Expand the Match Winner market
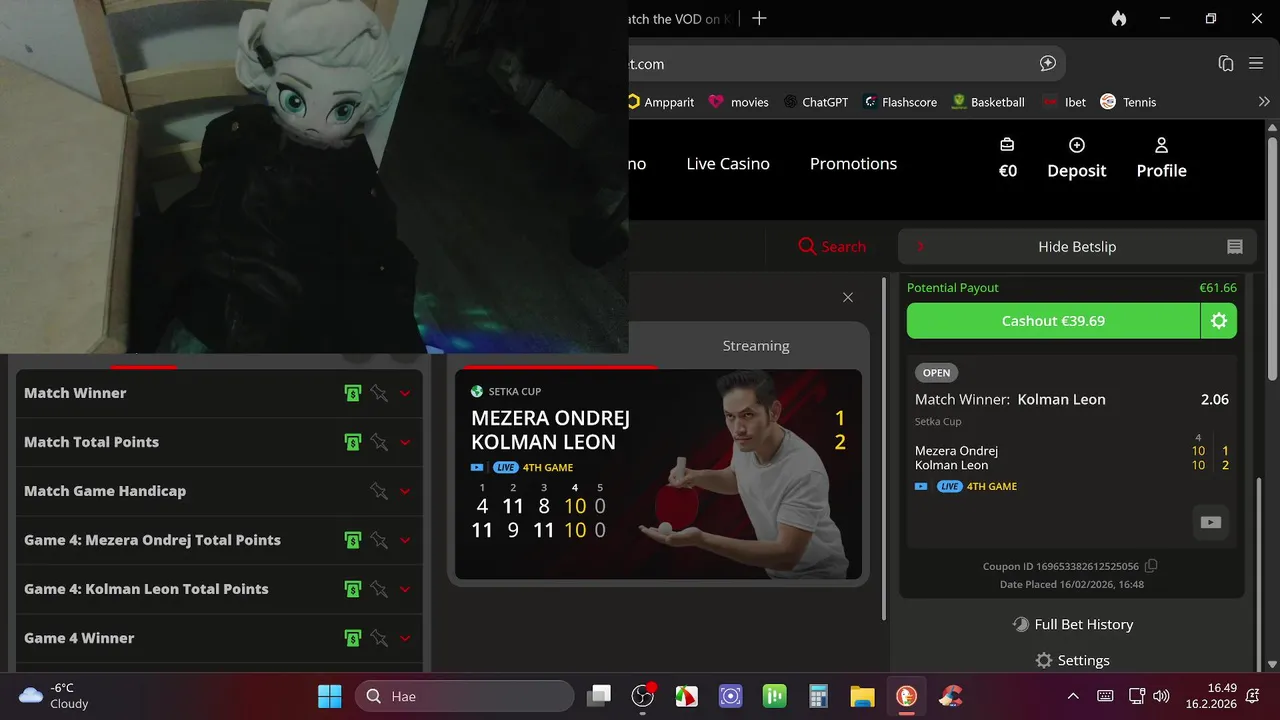1280x720 pixels. pyautogui.click(x=405, y=394)
